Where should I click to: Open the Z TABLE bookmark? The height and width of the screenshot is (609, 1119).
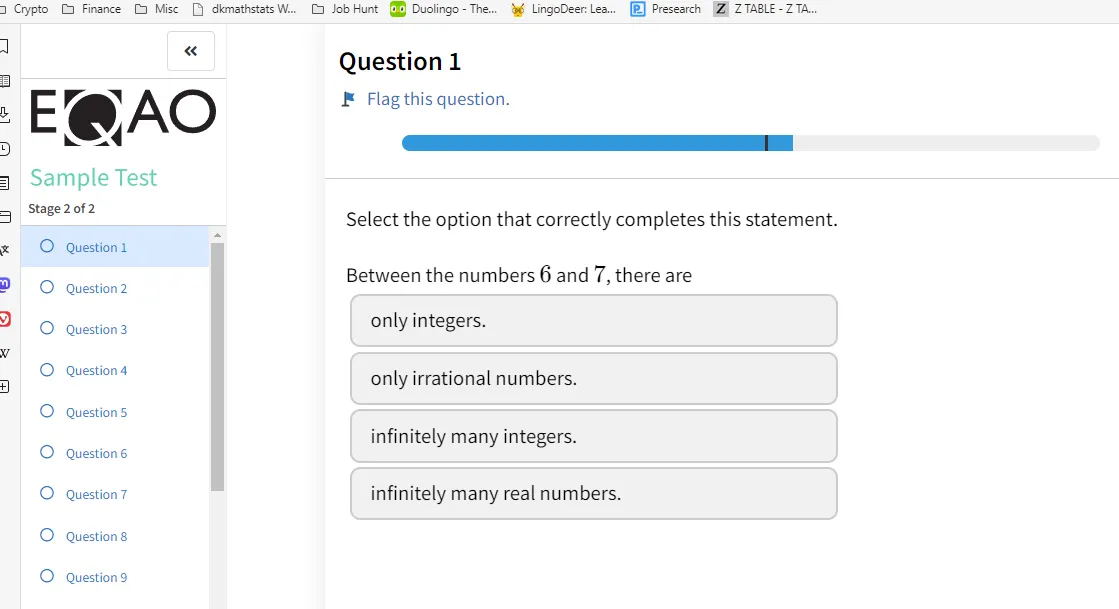coord(766,9)
